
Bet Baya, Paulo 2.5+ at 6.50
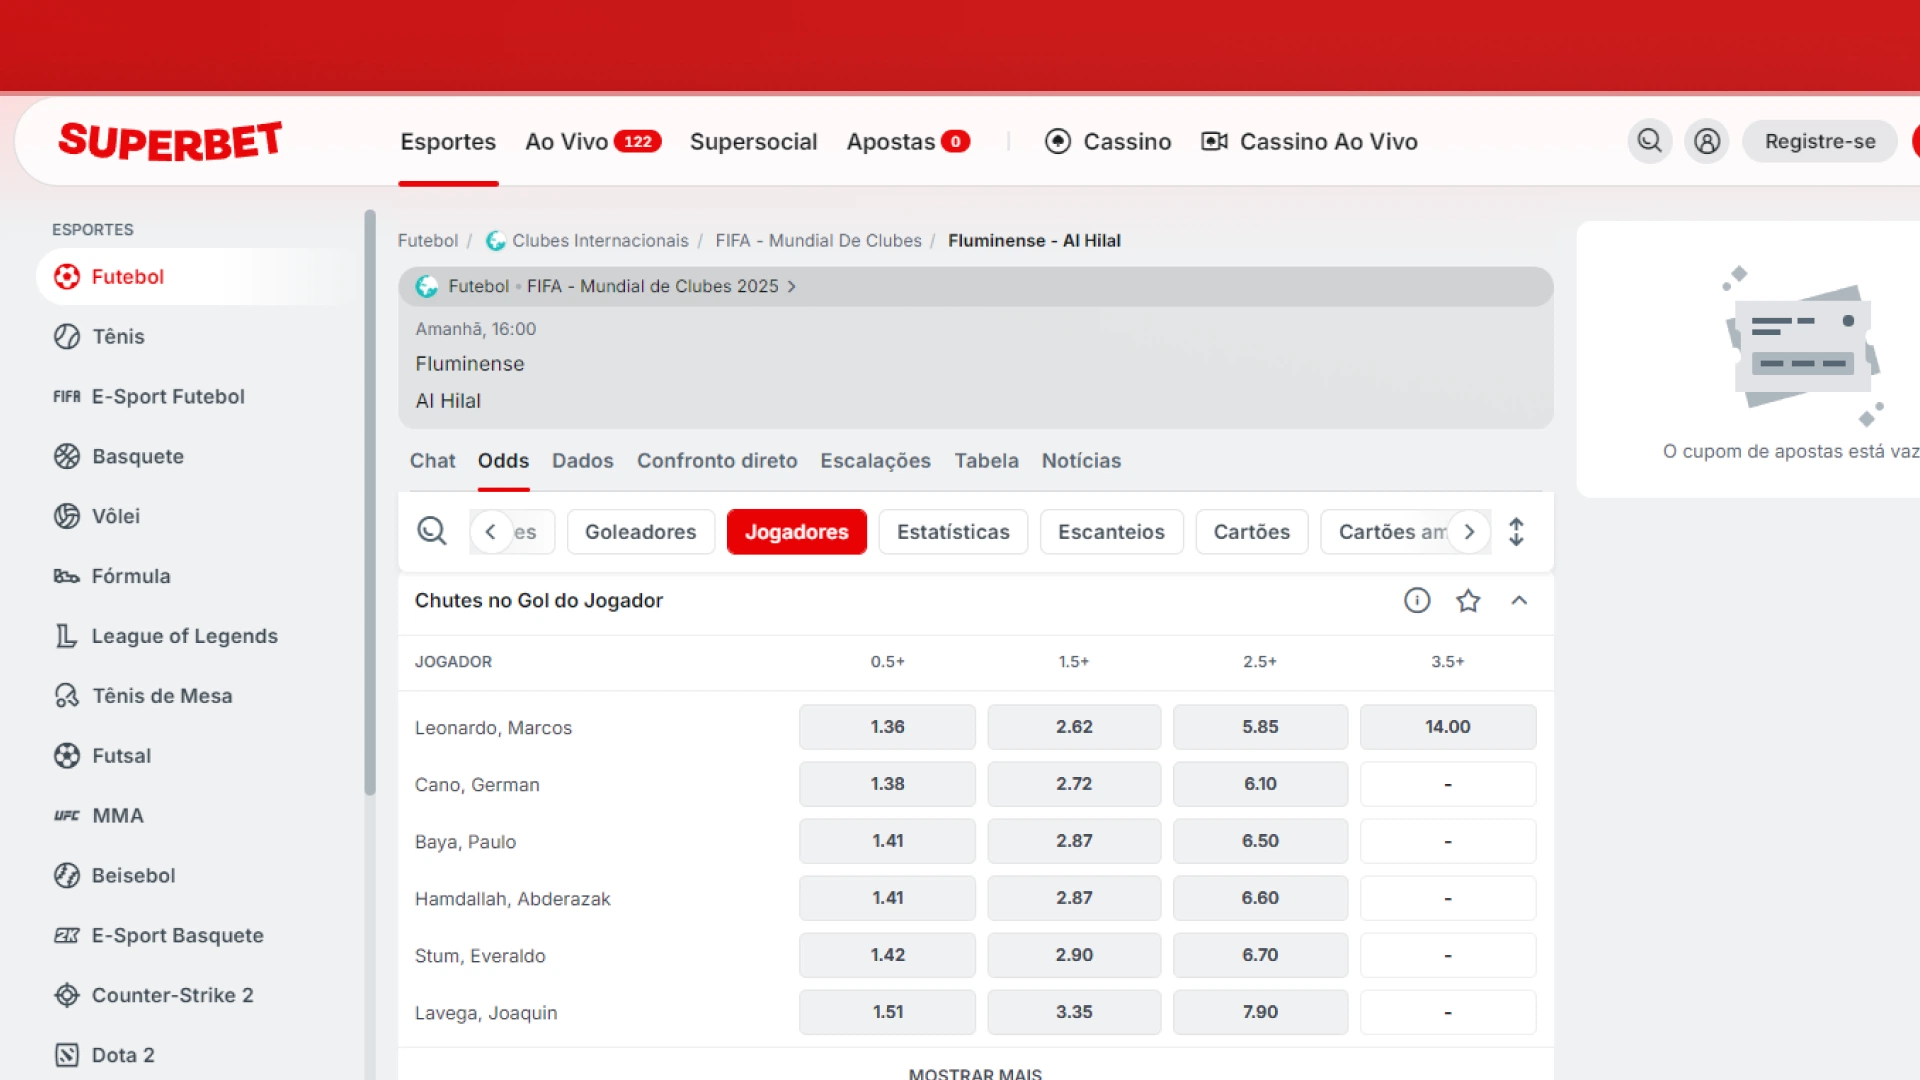pyautogui.click(x=1260, y=841)
